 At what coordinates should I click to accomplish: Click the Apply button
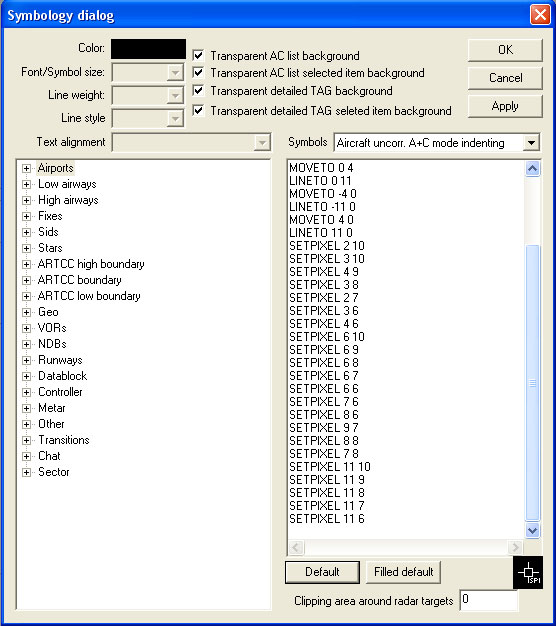[x=505, y=106]
